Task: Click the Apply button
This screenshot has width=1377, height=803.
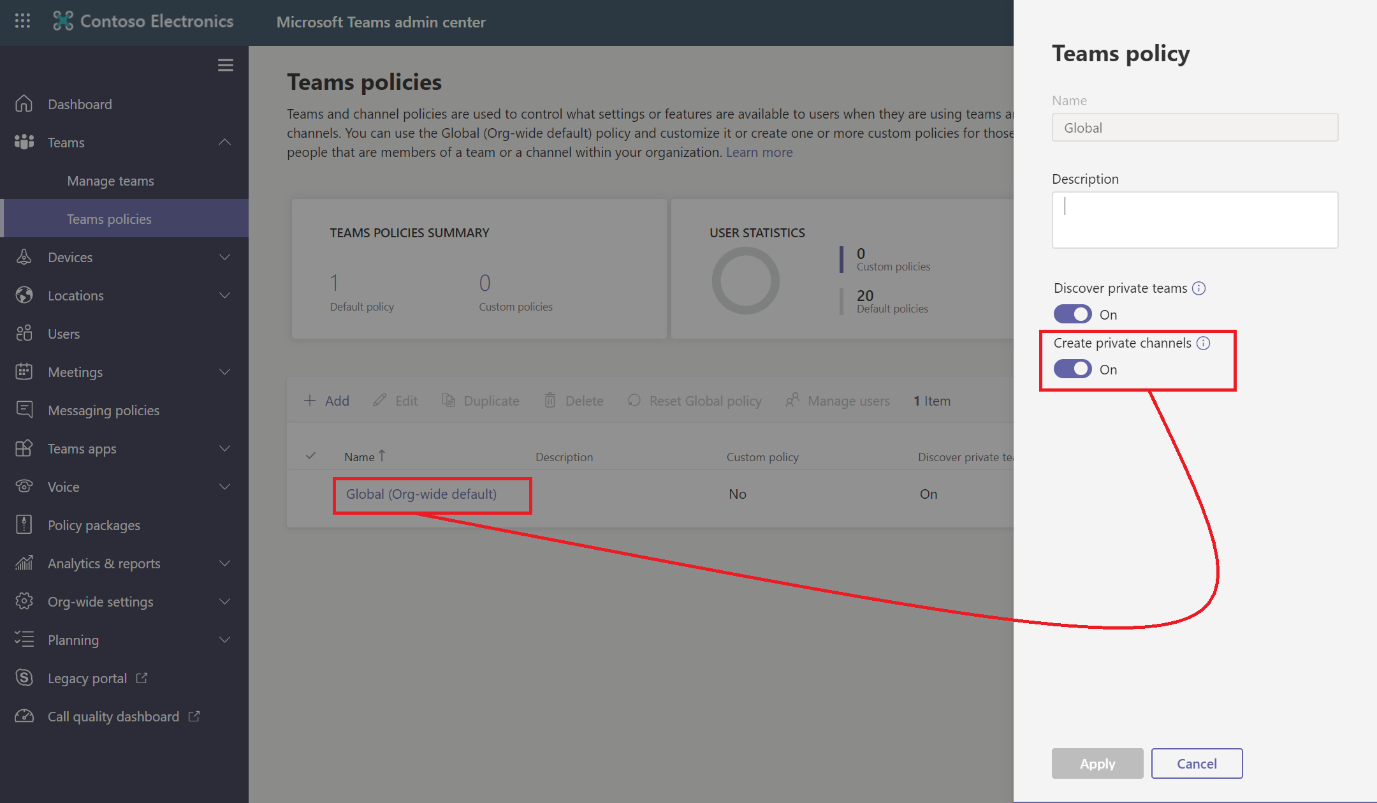Action: [x=1097, y=763]
